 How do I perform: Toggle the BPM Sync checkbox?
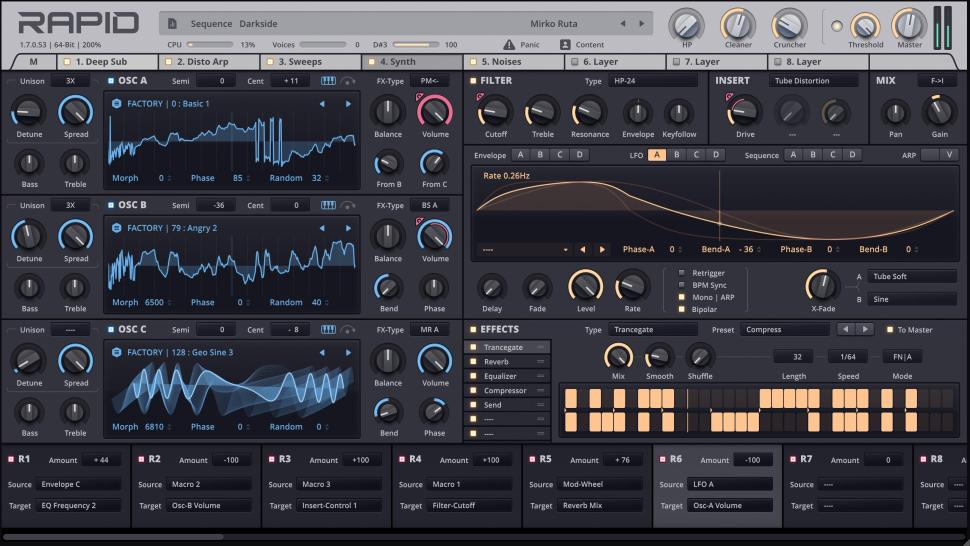pos(682,285)
